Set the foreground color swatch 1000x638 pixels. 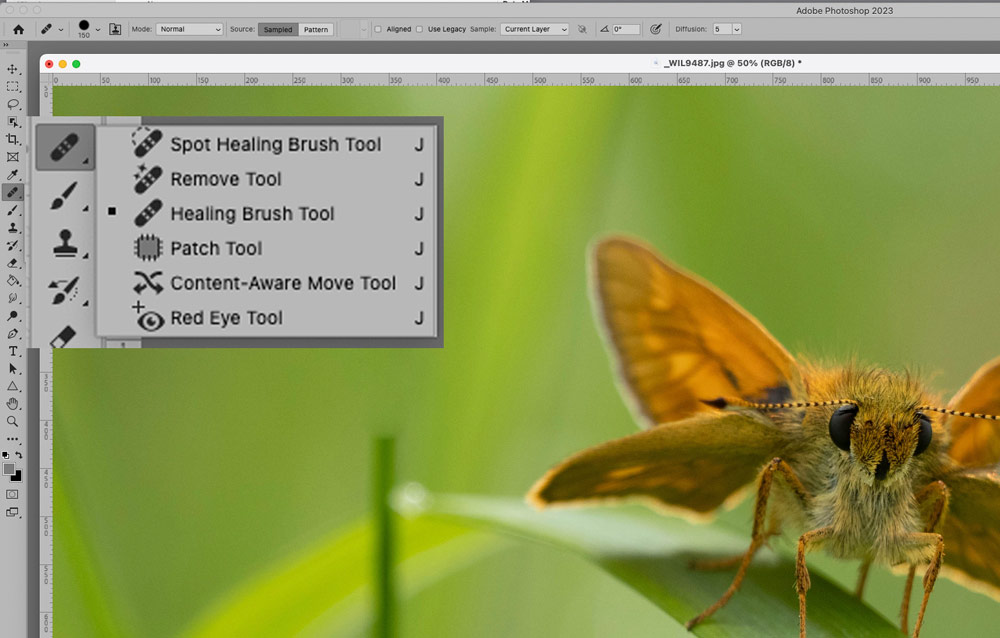click(x=9, y=469)
